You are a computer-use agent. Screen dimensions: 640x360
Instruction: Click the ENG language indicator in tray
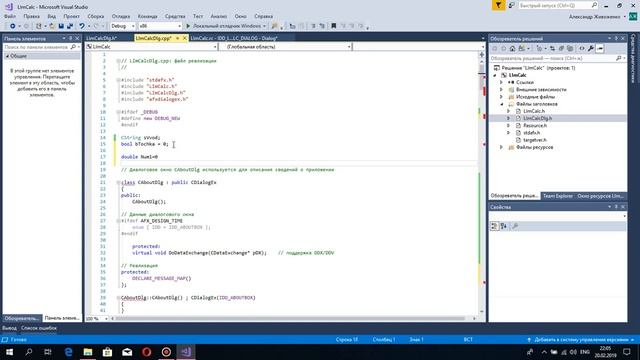pyautogui.click(x=584, y=352)
